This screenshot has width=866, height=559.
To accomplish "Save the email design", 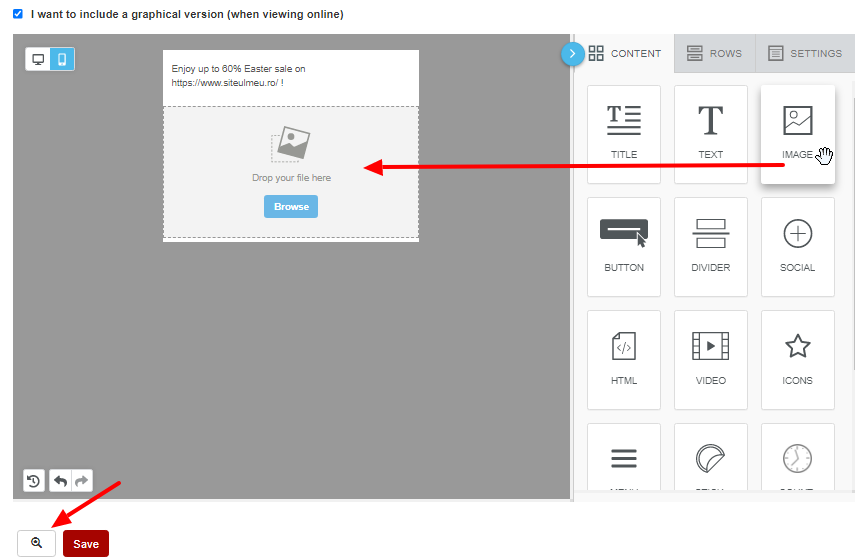I will click(86, 544).
